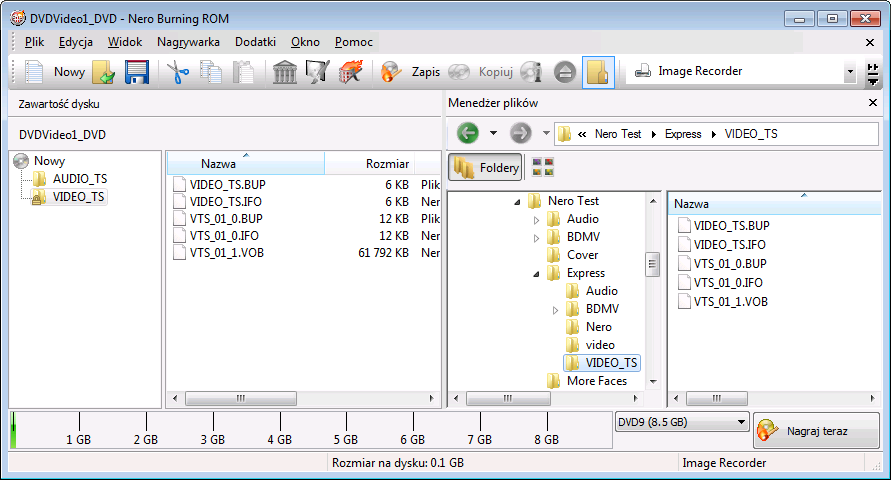Select VTS_01_0.BUP in file manager list

tap(722, 264)
